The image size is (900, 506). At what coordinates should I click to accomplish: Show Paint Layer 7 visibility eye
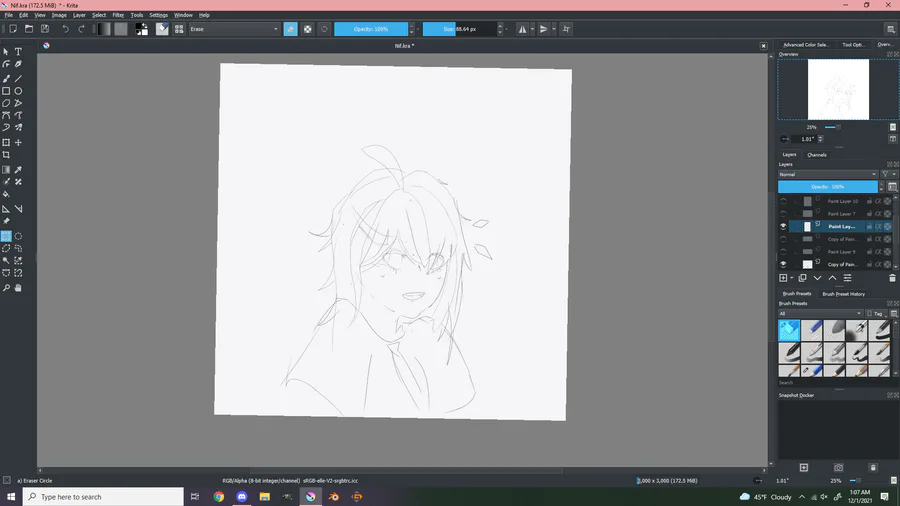783,214
